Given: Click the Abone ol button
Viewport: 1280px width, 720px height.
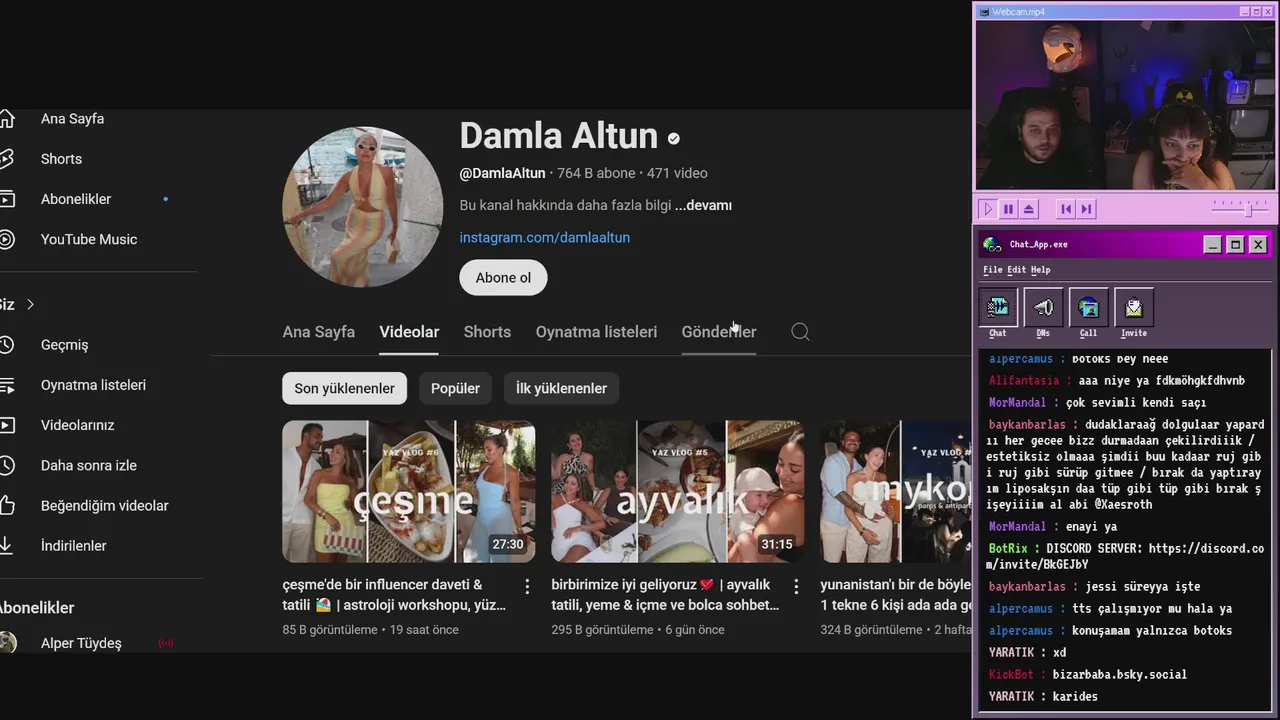Looking at the screenshot, I should 503,278.
